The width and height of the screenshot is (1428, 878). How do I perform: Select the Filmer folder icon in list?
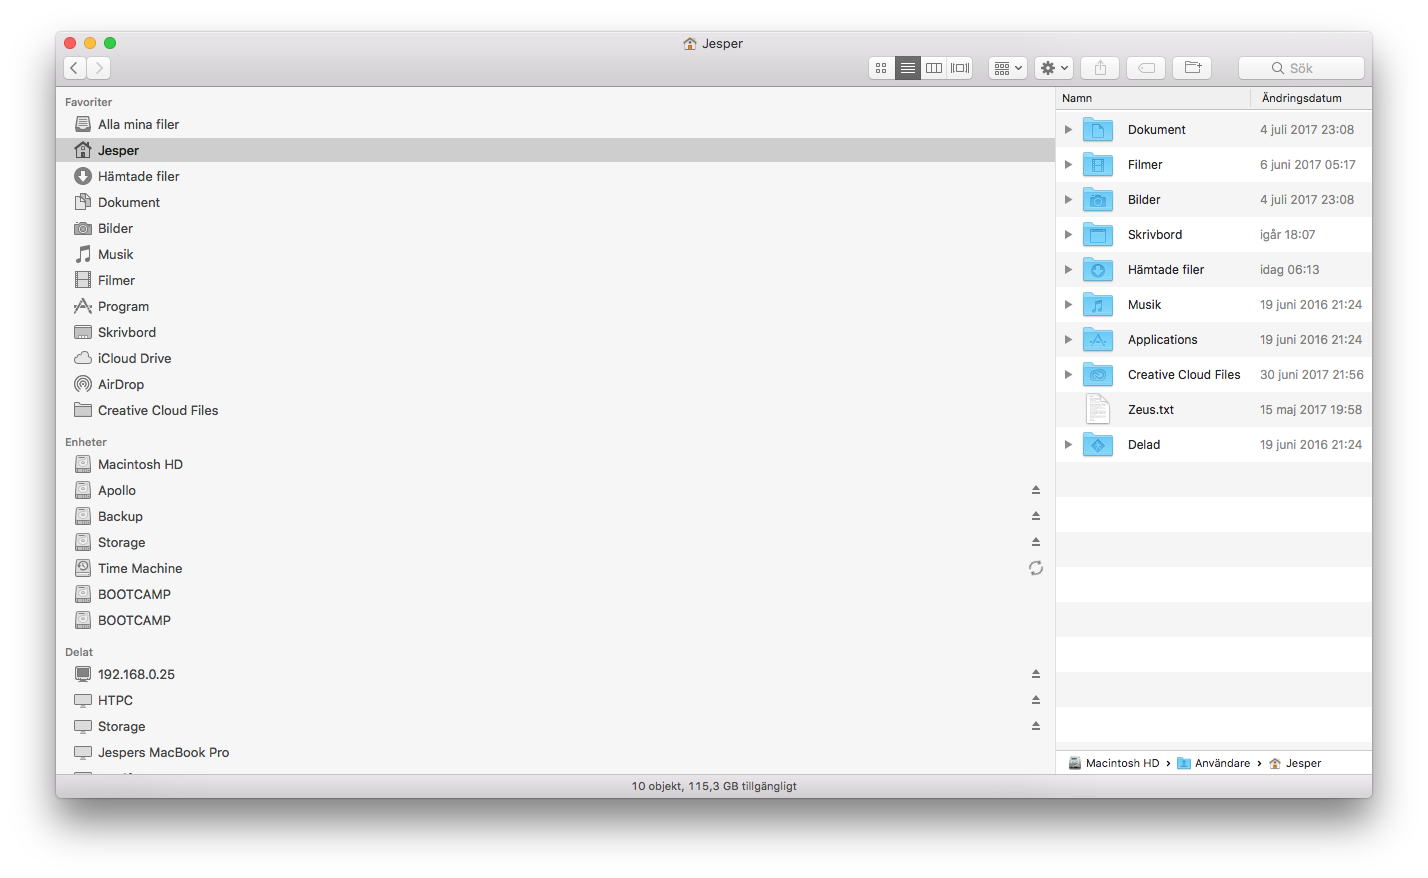tap(1098, 165)
